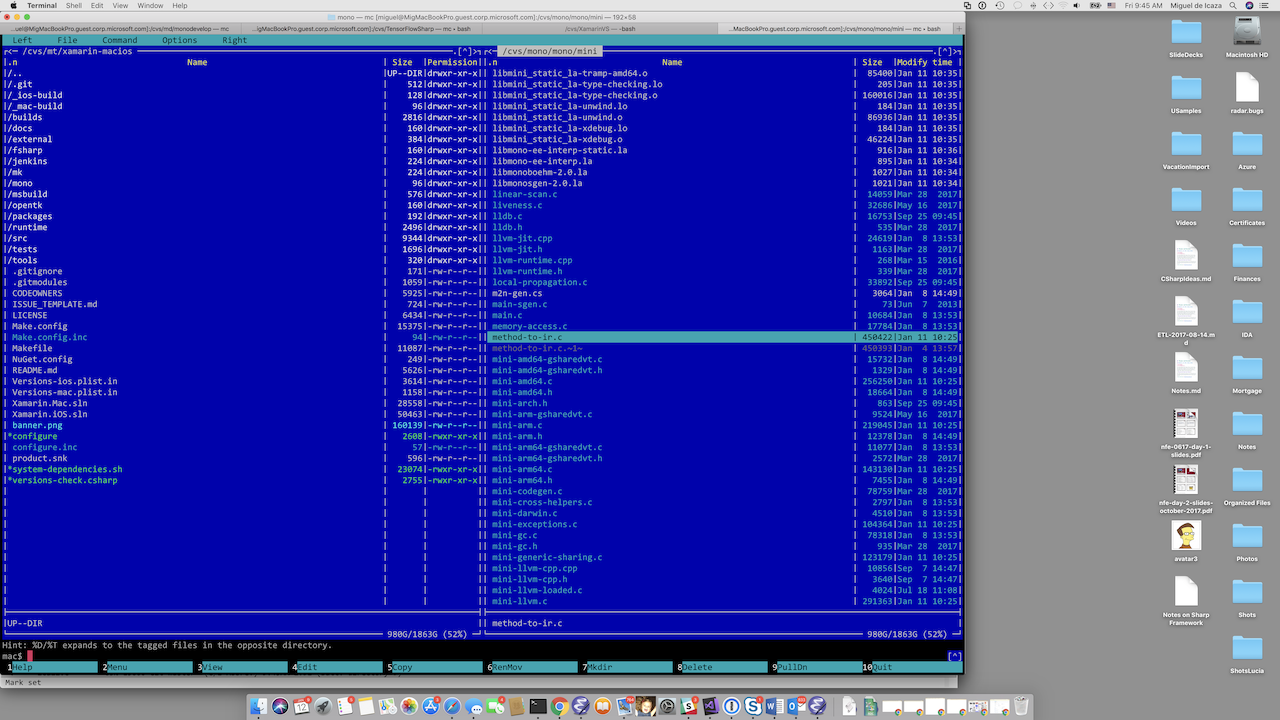
Task: Select method-to-ir.c highlighted file row
Action: tap(722, 337)
